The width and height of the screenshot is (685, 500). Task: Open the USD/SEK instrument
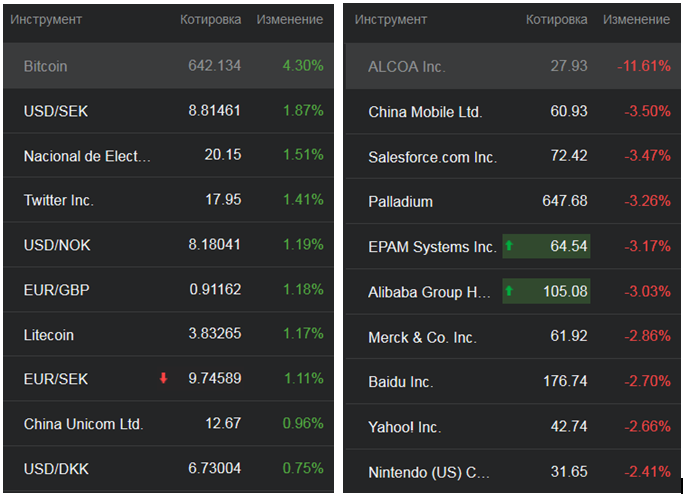pyautogui.click(x=56, y=111)
